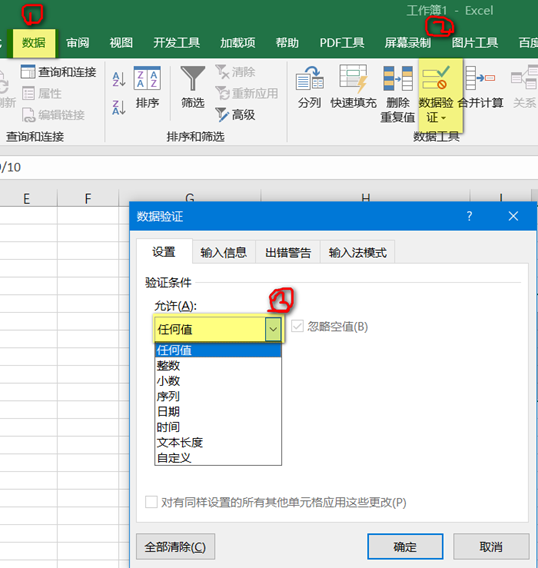Click the 高级 advanced filter icon

pos(222,115)
